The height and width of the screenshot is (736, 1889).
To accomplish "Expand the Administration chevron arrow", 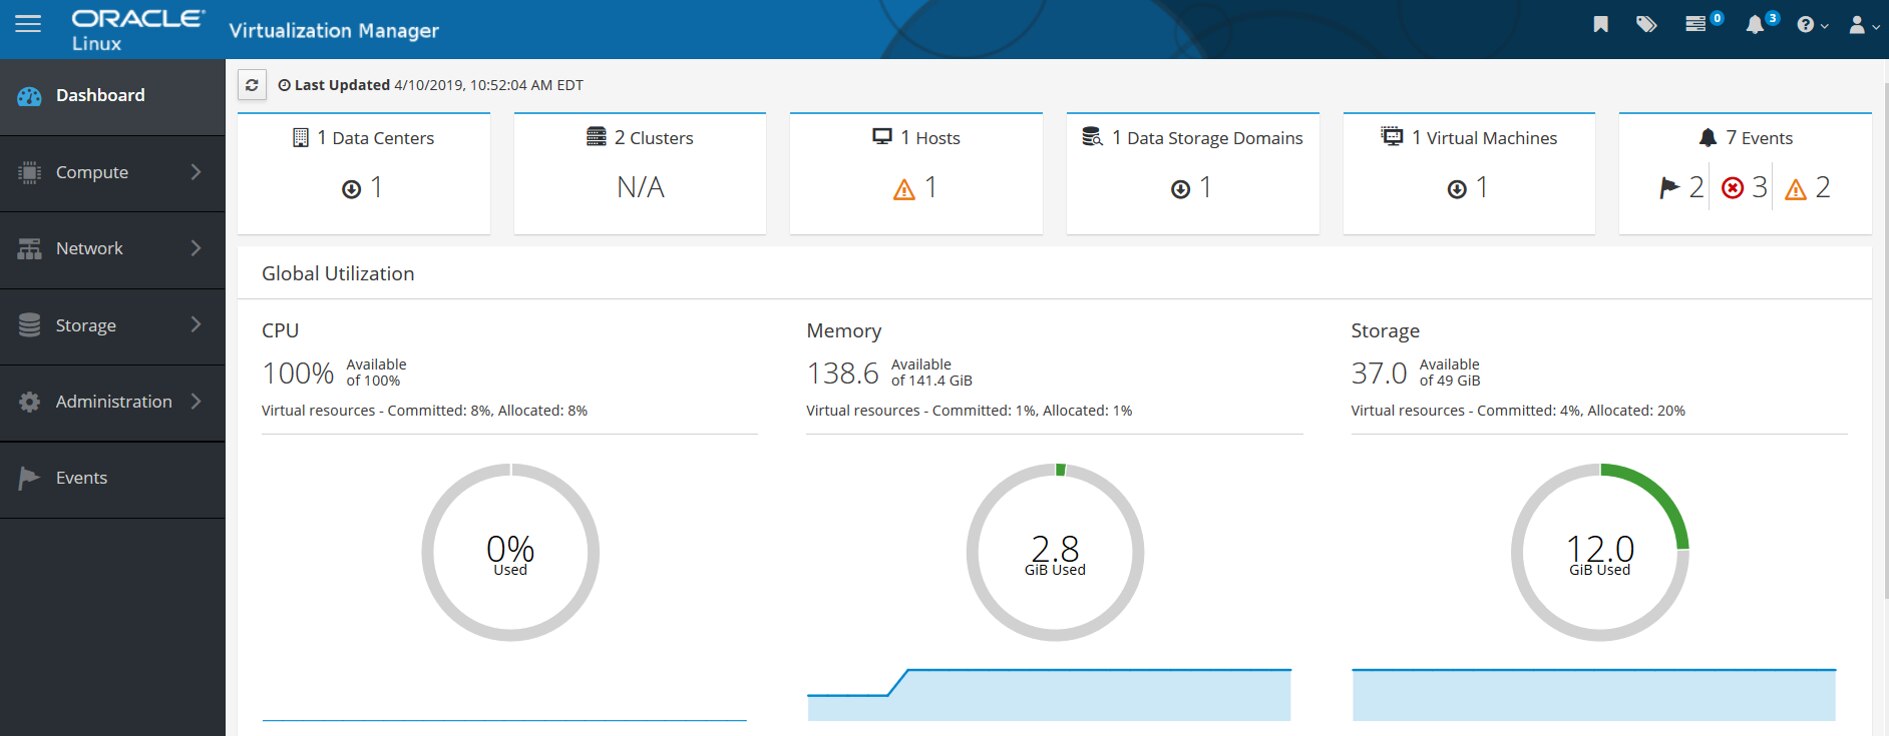I will 196,401.
